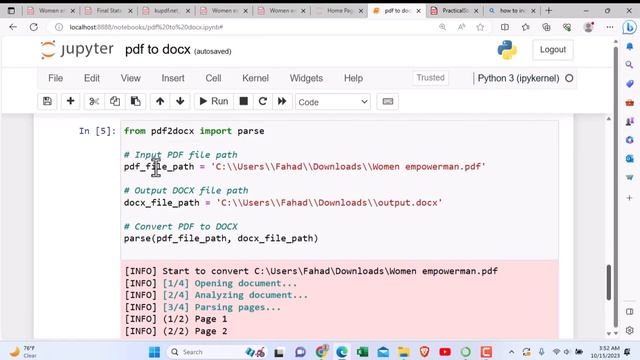Open tab actions menu icon
Viewport: 640px width, 360px height.
tap(11, 11)
